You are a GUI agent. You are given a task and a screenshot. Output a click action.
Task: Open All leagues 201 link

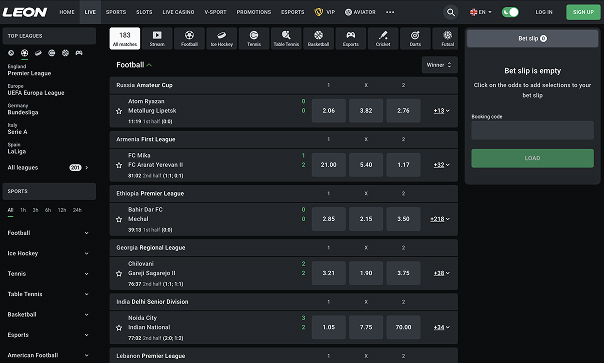48,168
